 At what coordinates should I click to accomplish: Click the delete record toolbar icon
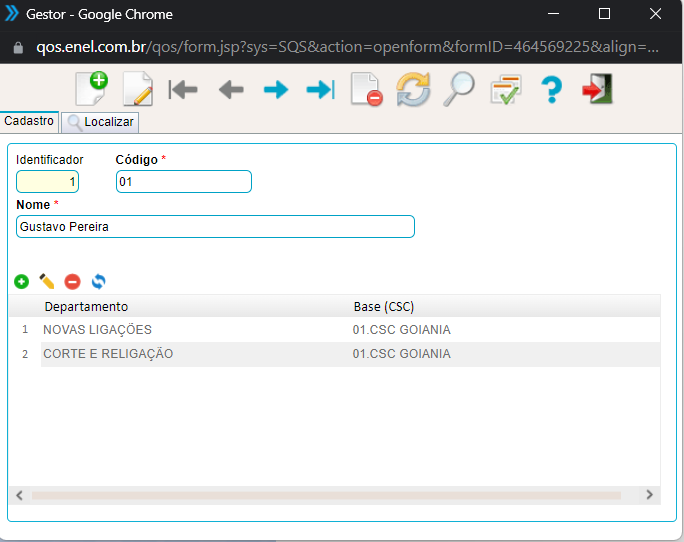click(366, 90)
